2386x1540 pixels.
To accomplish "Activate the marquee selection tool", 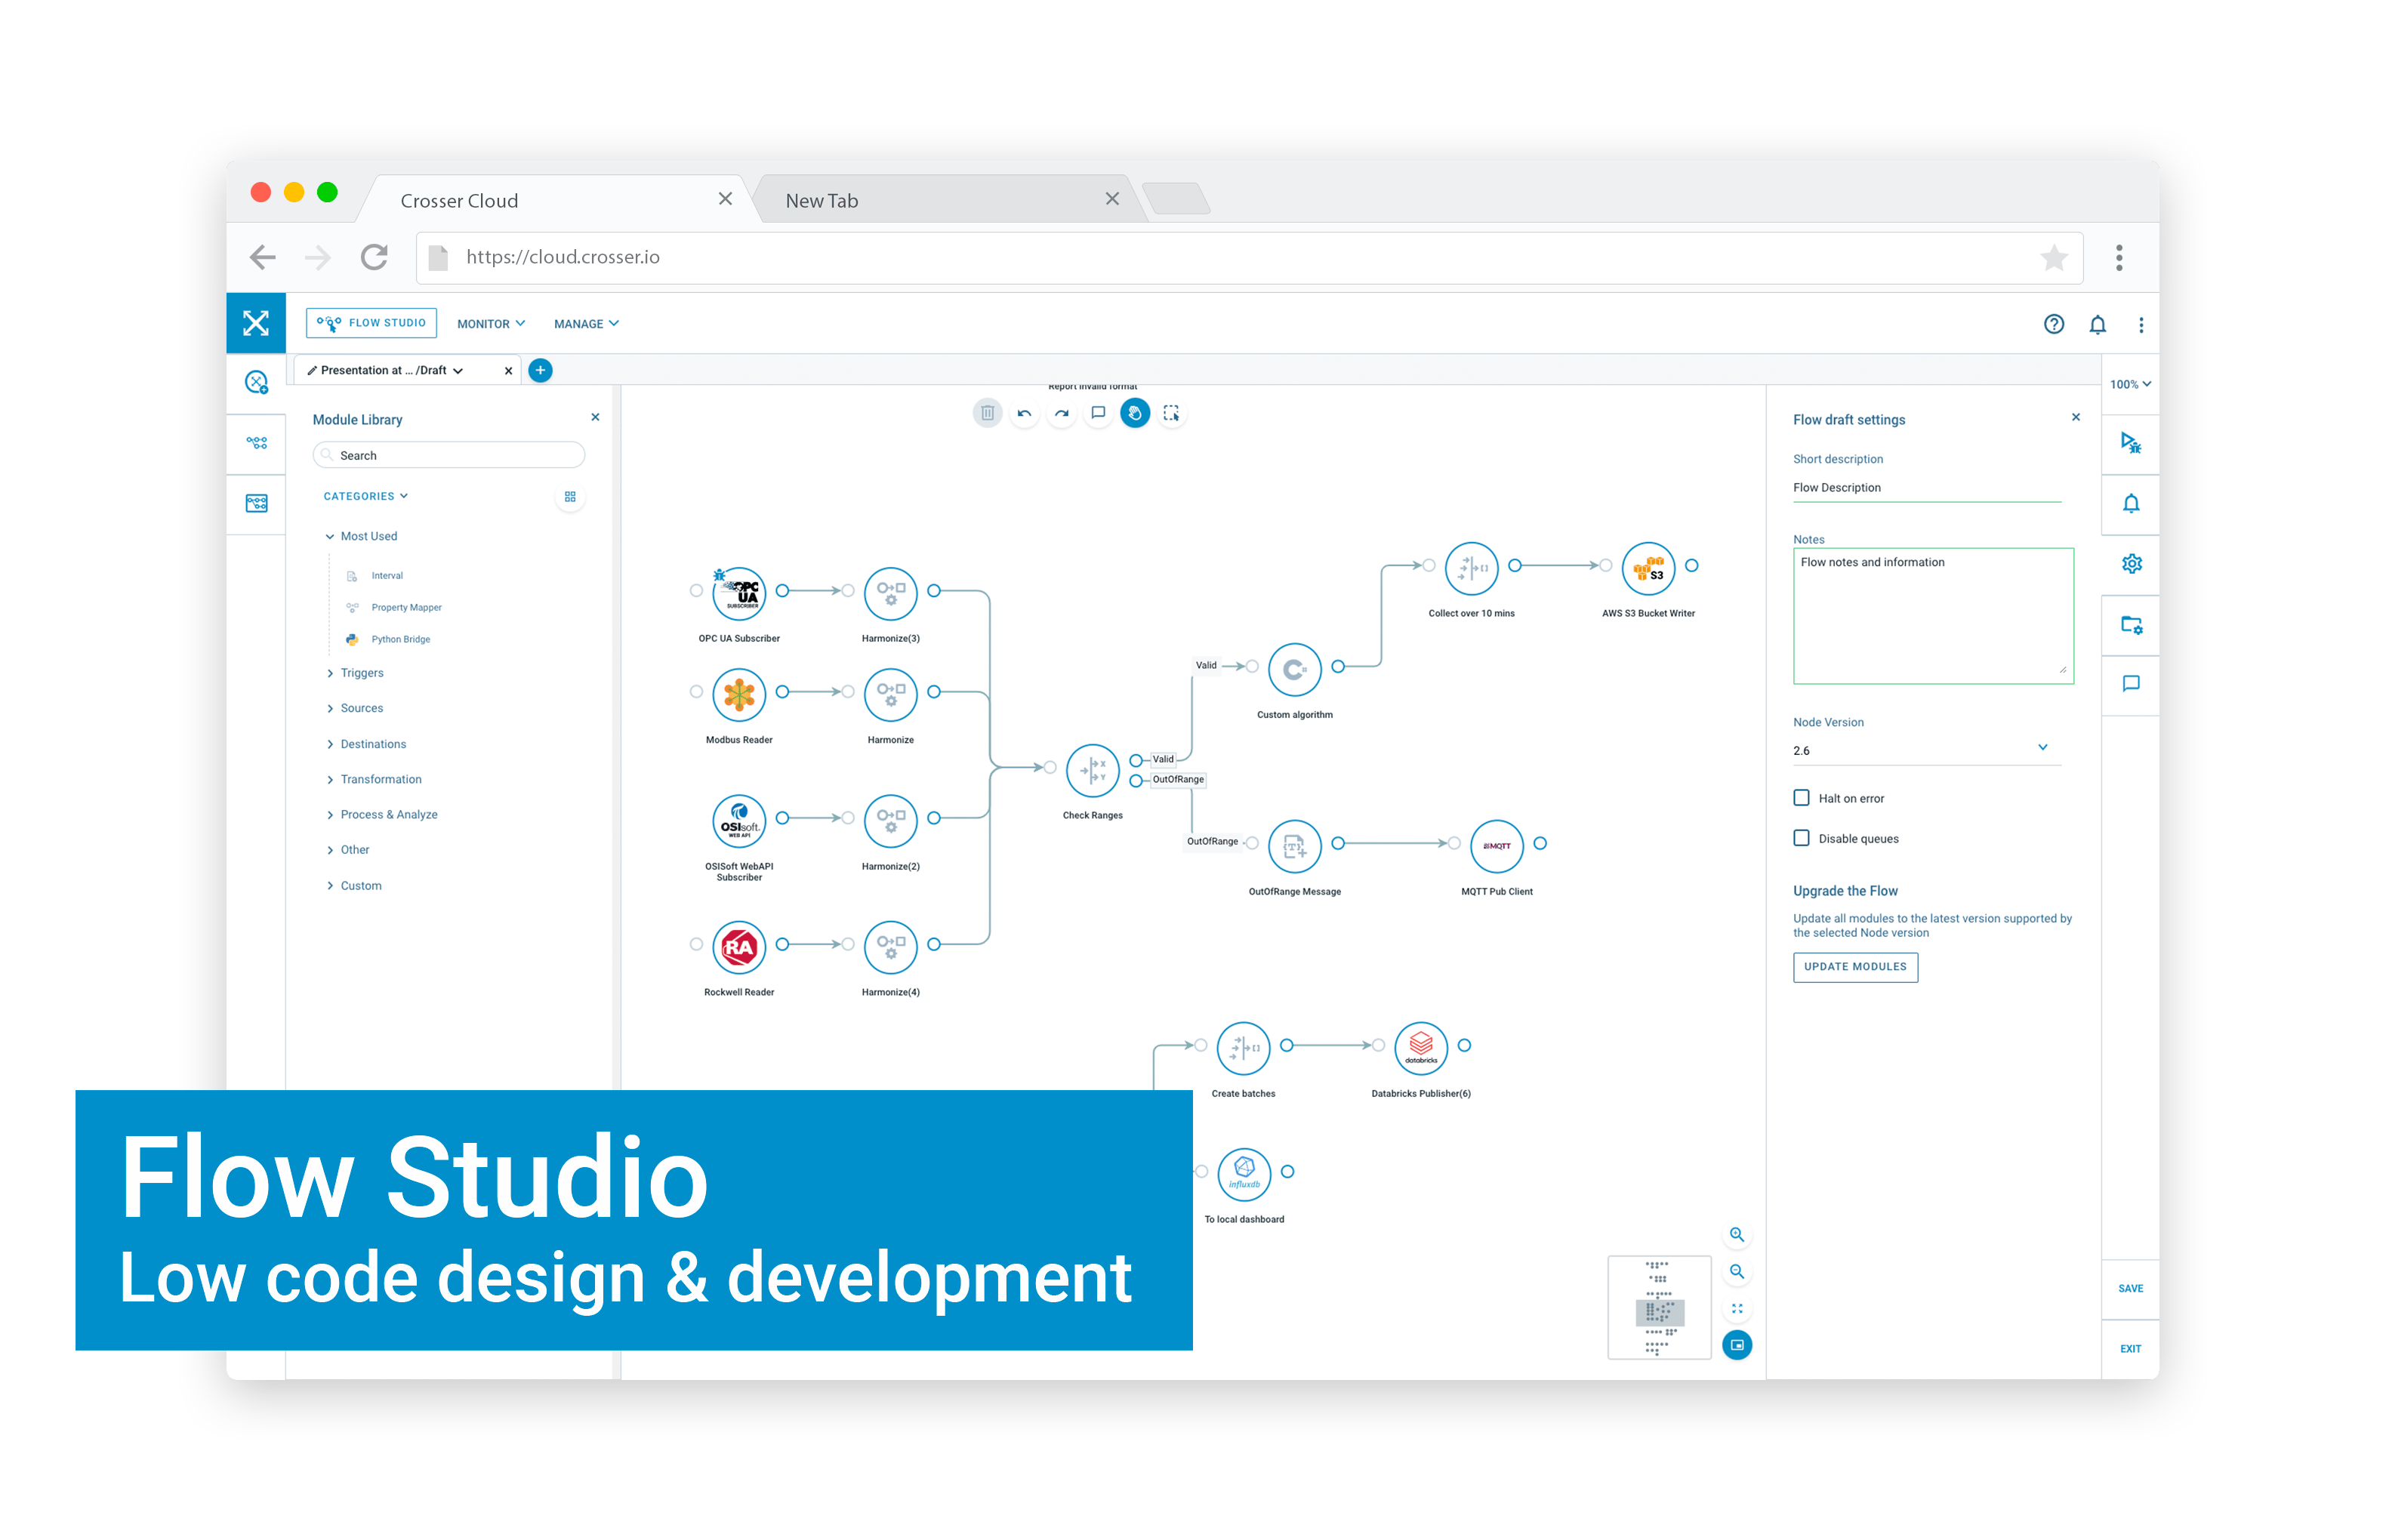I will click(x=1171, y=413).
